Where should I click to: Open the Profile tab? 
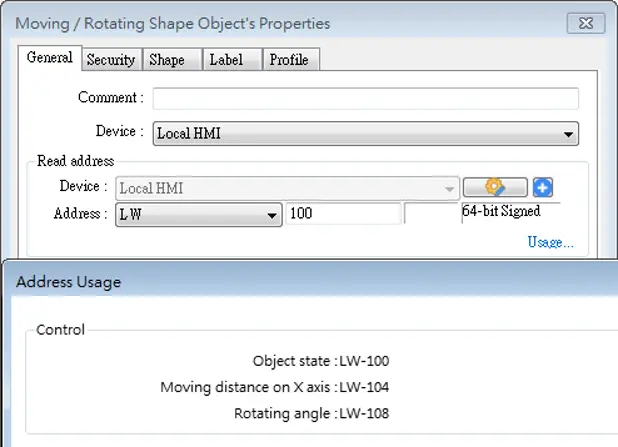pos(291,60)
